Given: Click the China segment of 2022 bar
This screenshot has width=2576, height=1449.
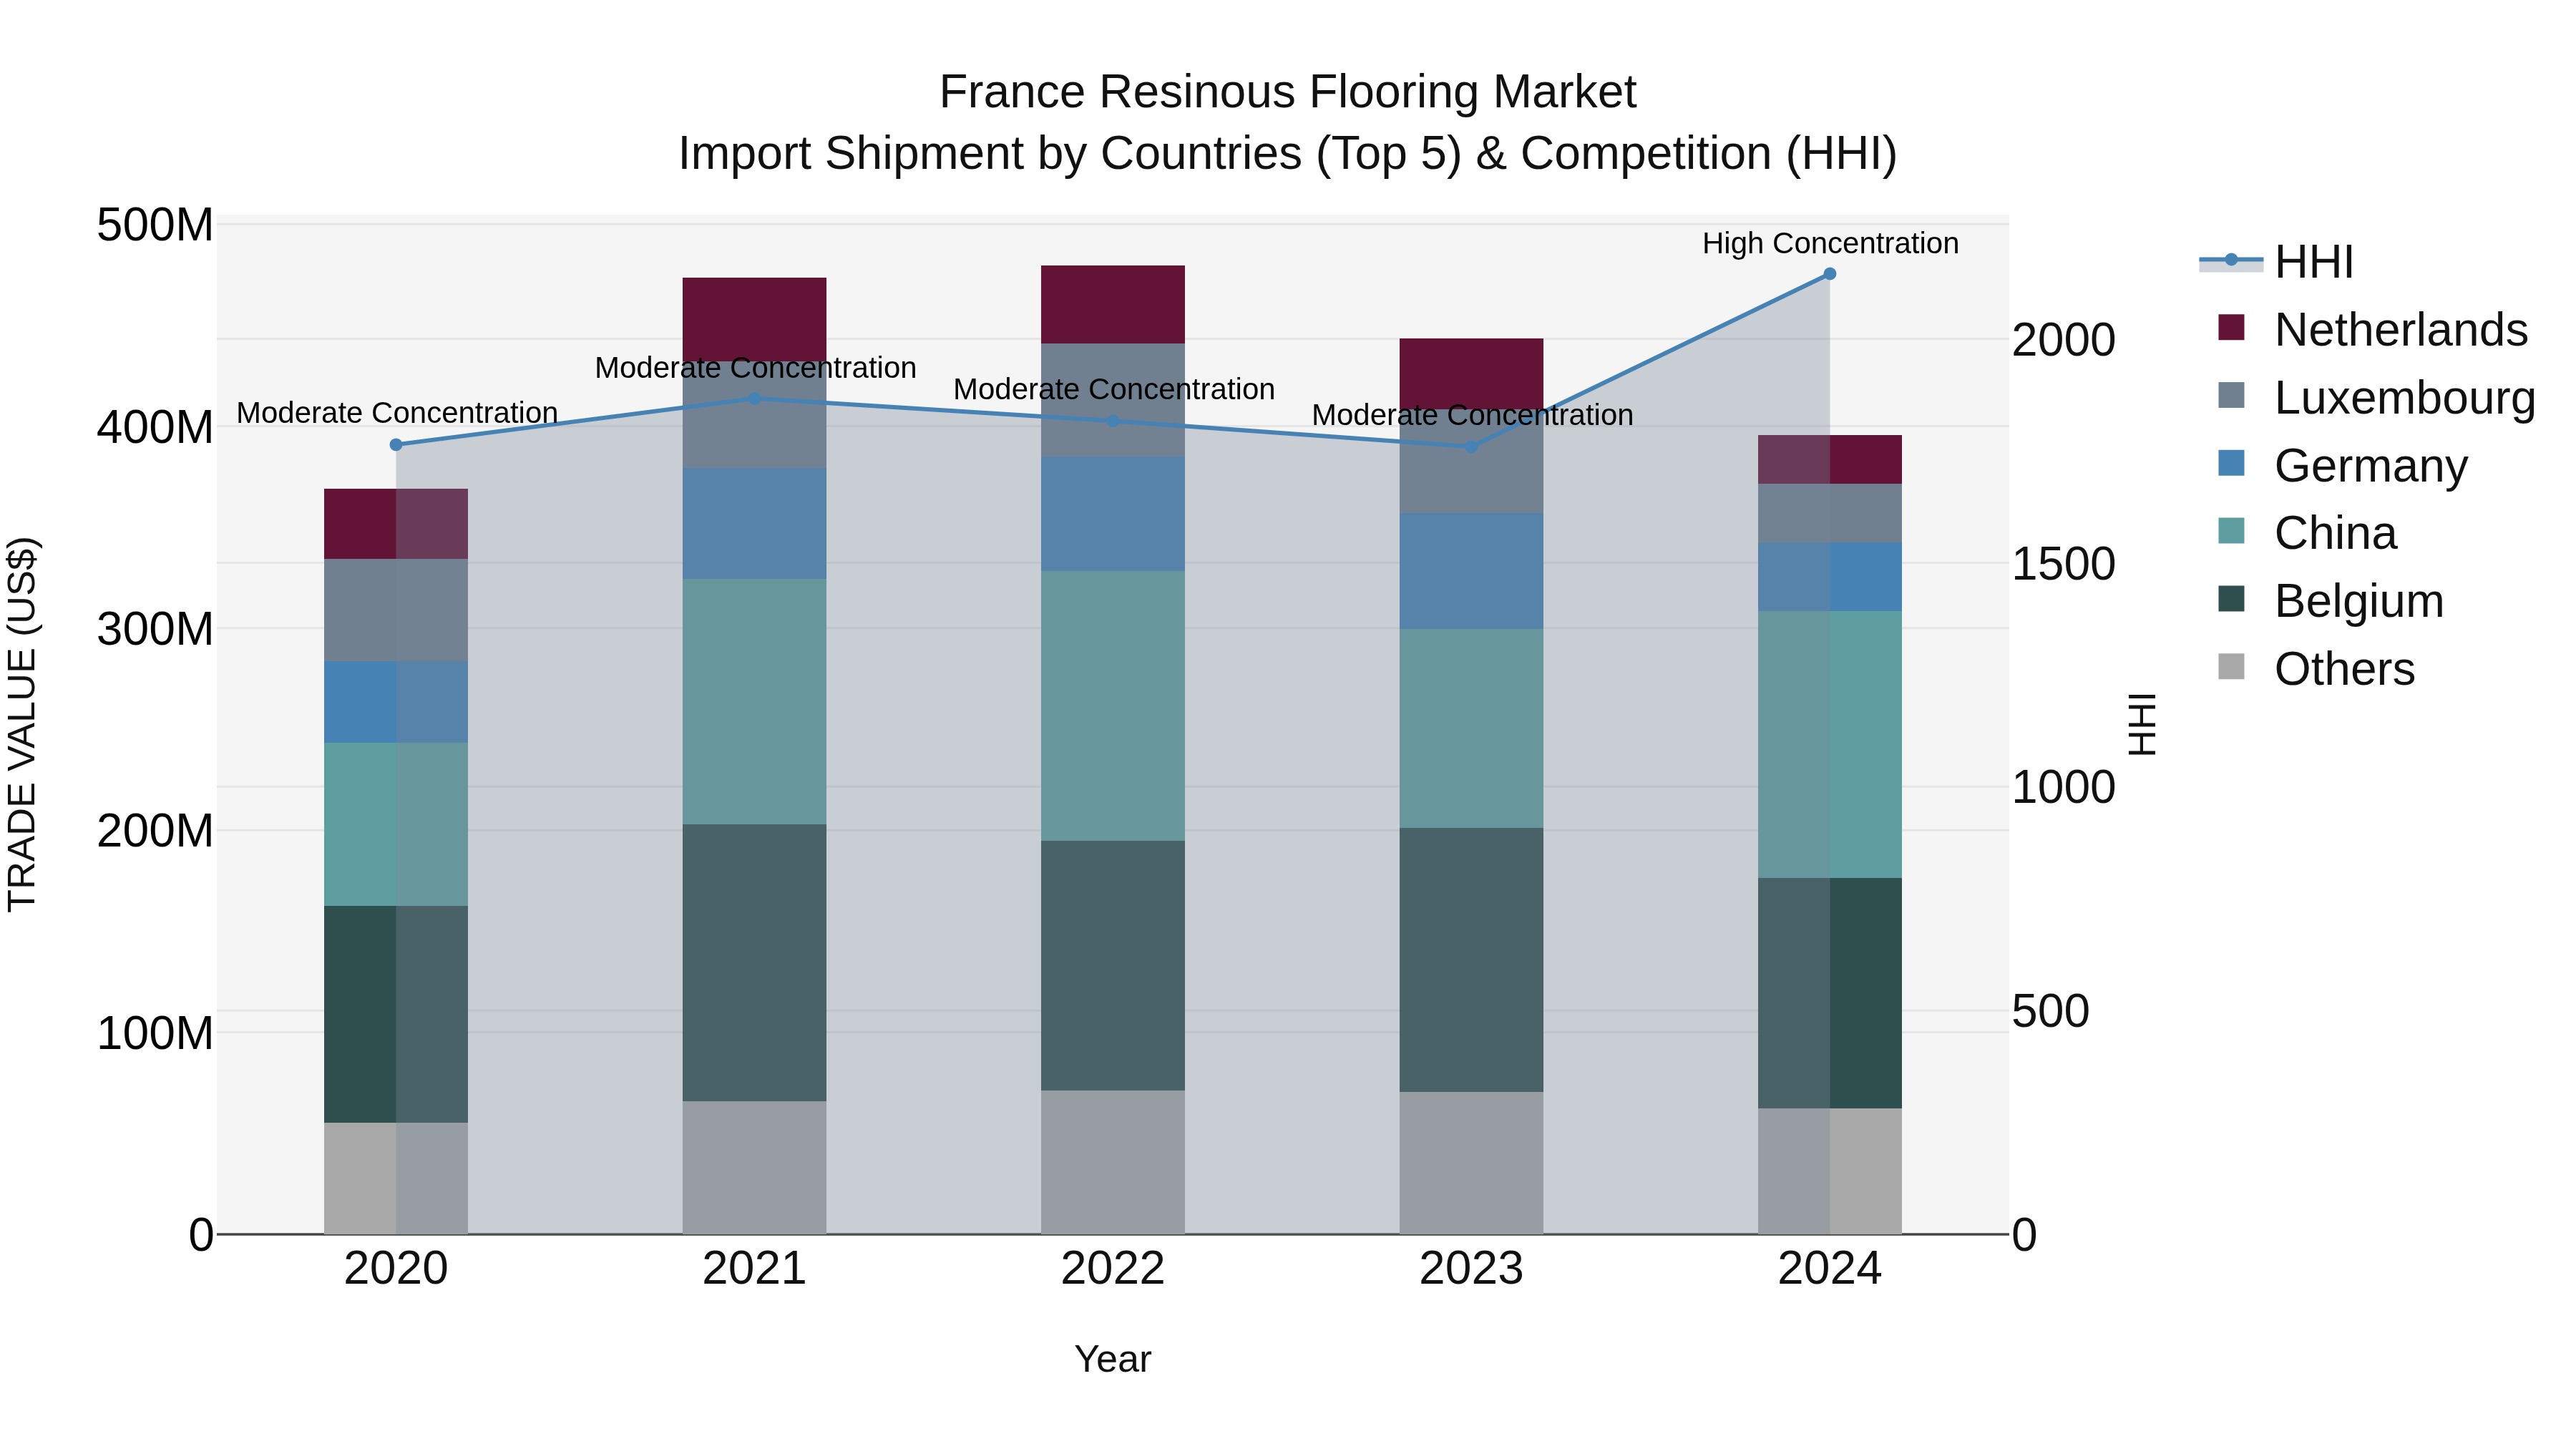Looking at the screenshot, I should [1113, 706].
